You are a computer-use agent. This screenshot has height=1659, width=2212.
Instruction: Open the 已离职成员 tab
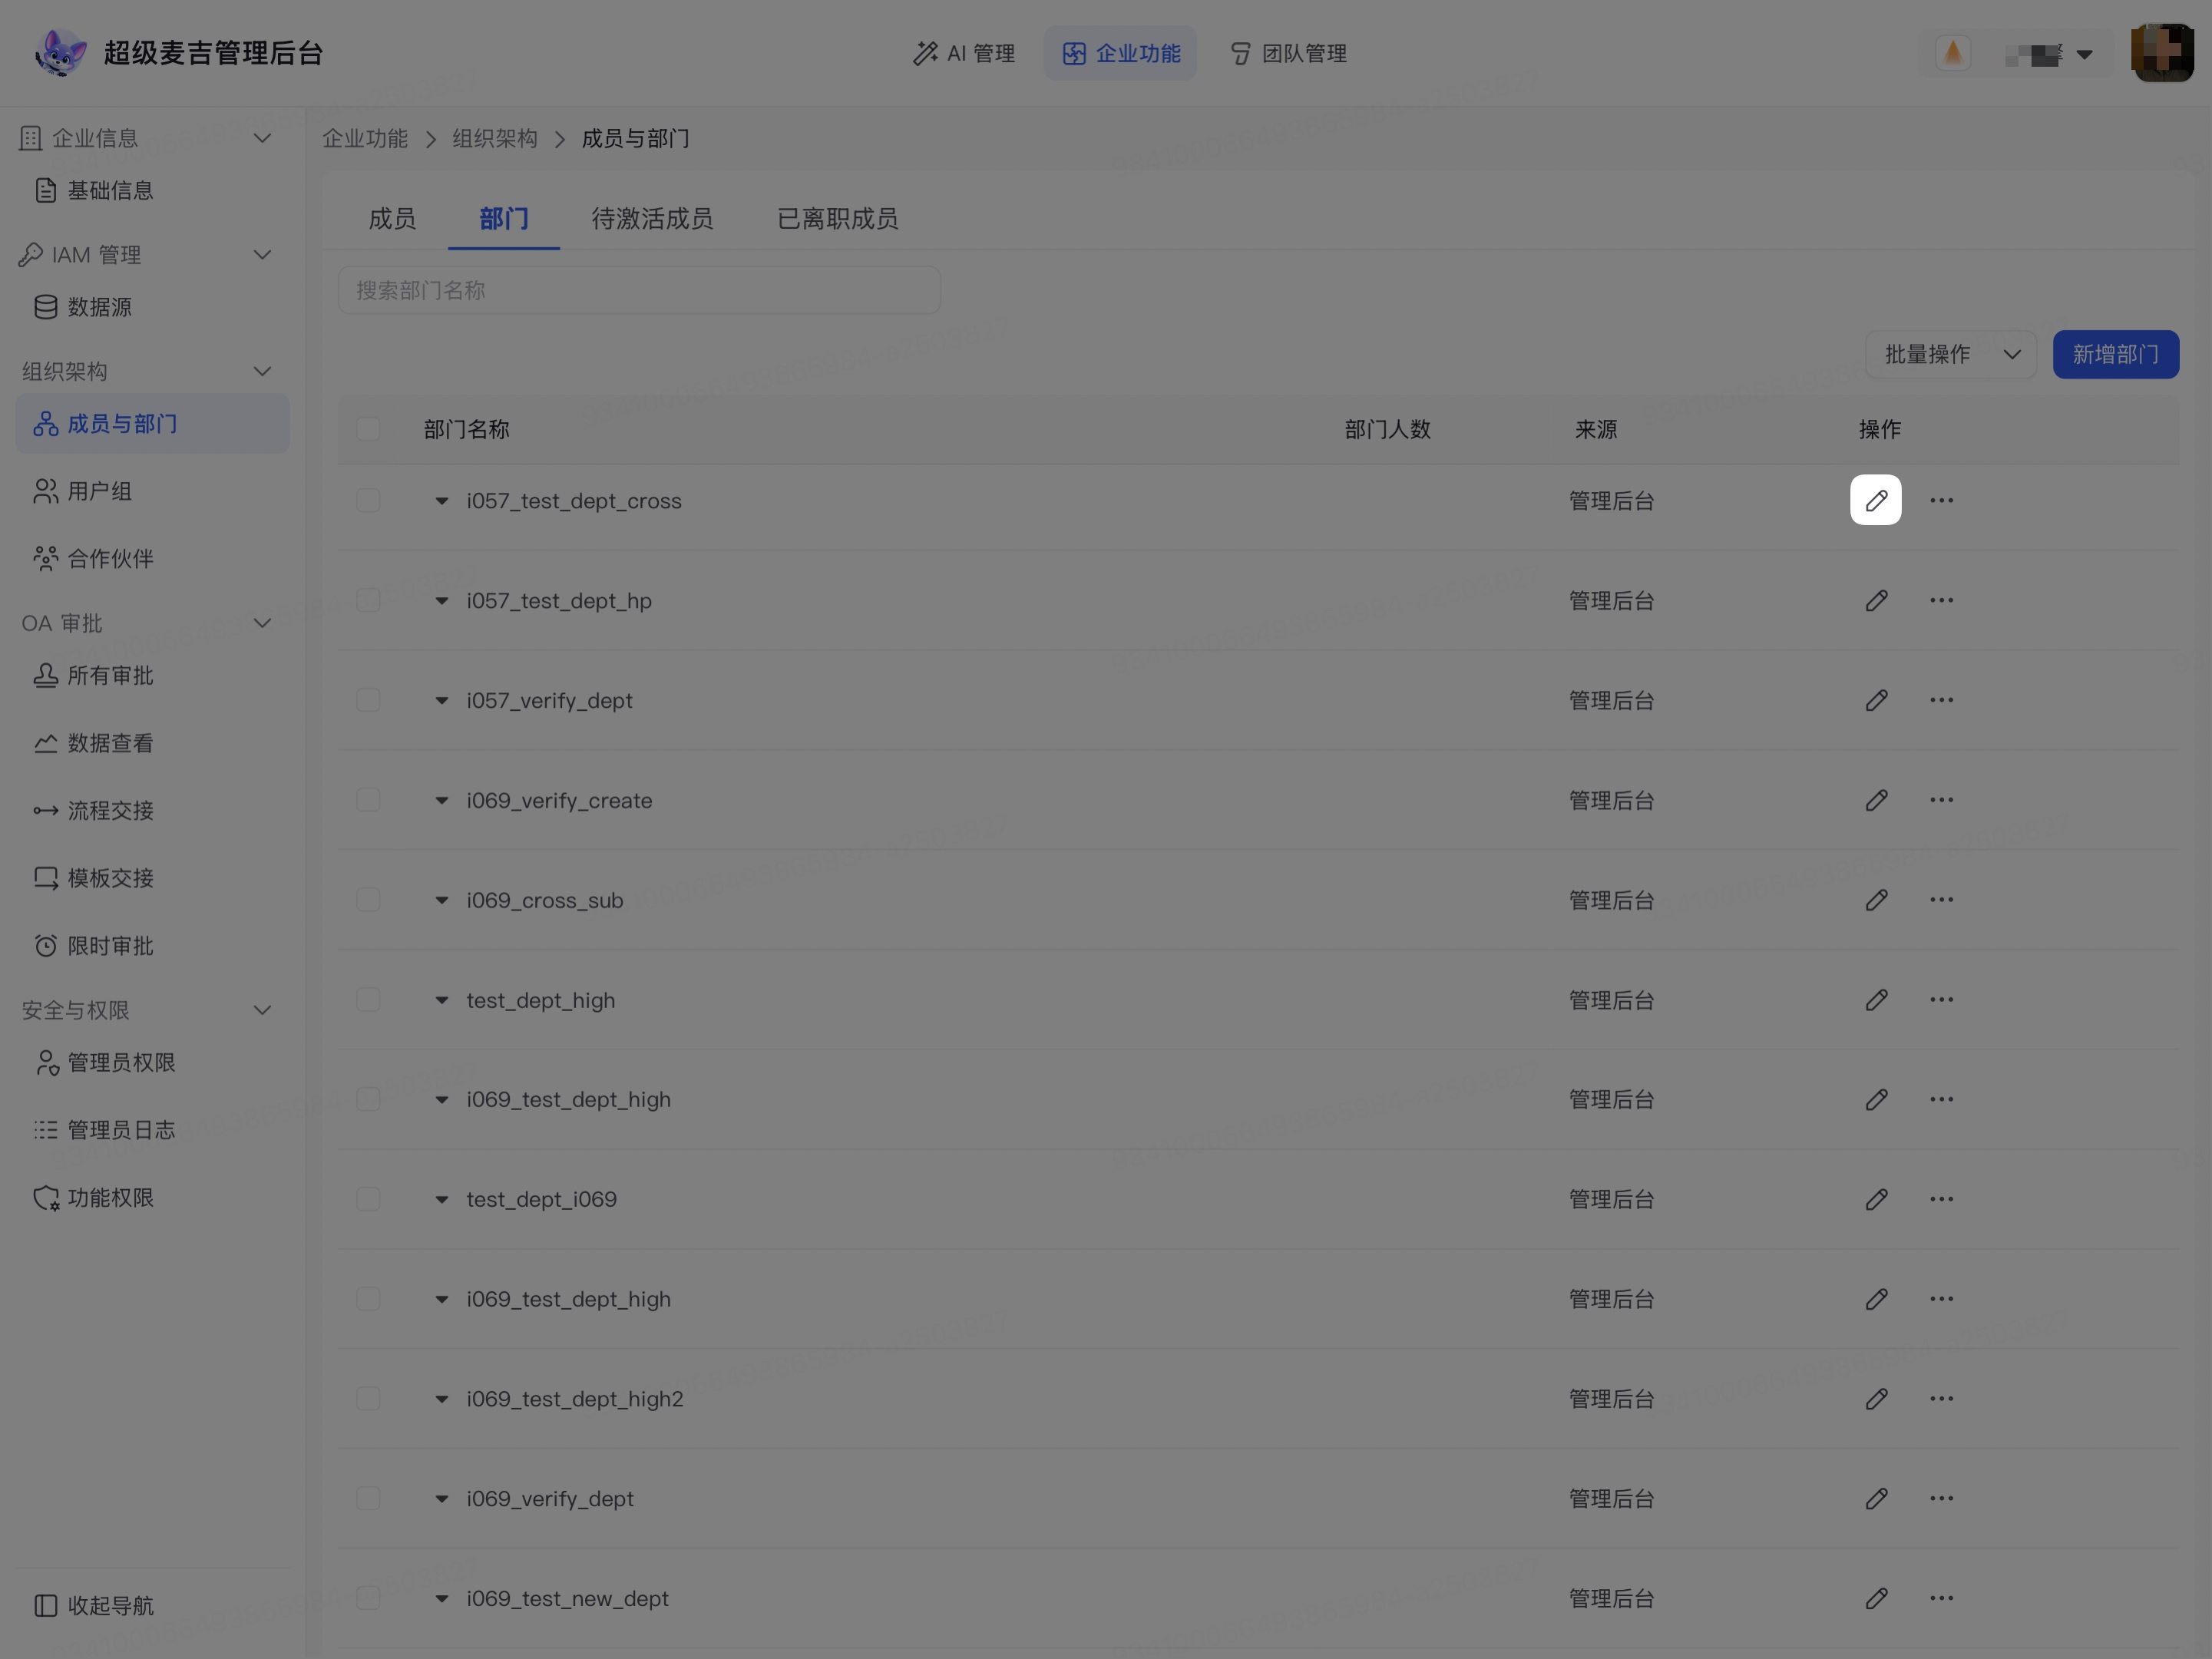pyautogui.click(x=838, y=219)
